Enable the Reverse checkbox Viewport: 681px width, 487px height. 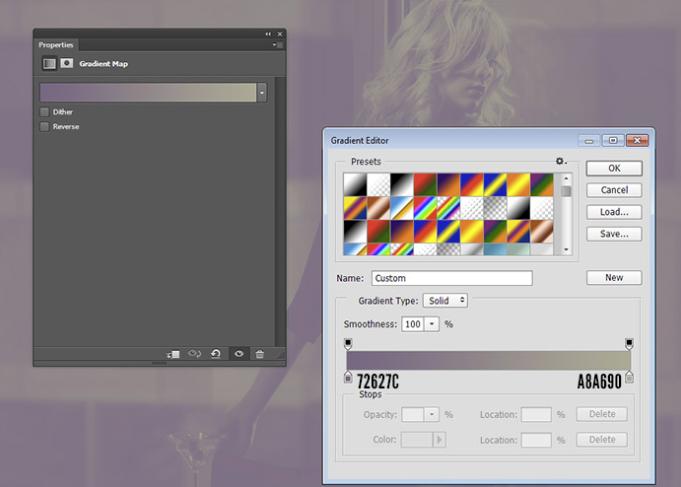44,127
